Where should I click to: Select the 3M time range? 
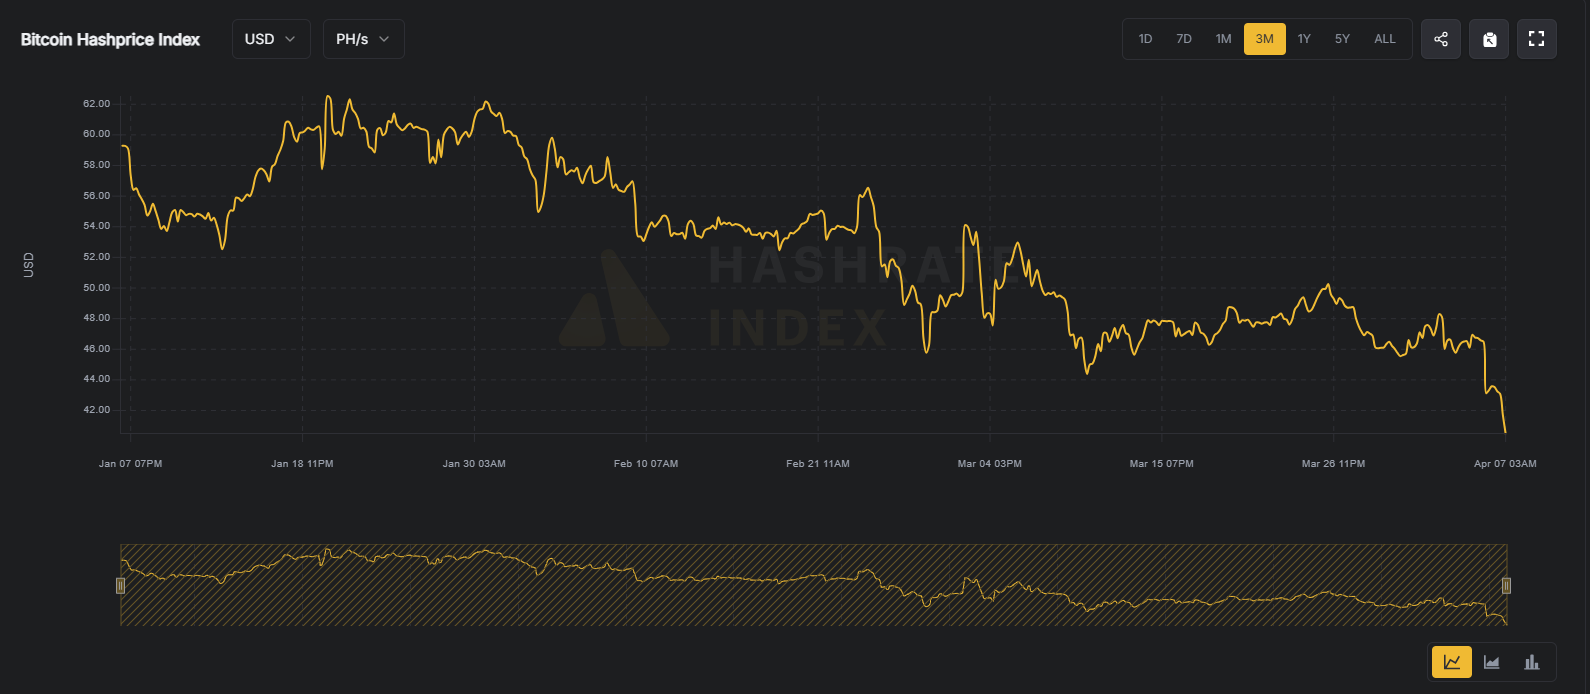click(x=1265, y=39)
